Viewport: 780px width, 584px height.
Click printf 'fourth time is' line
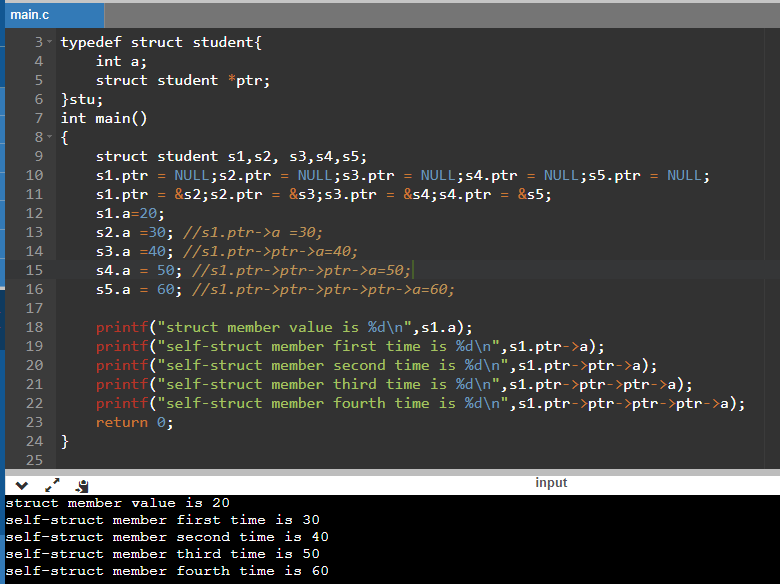[x=420, y=403]
